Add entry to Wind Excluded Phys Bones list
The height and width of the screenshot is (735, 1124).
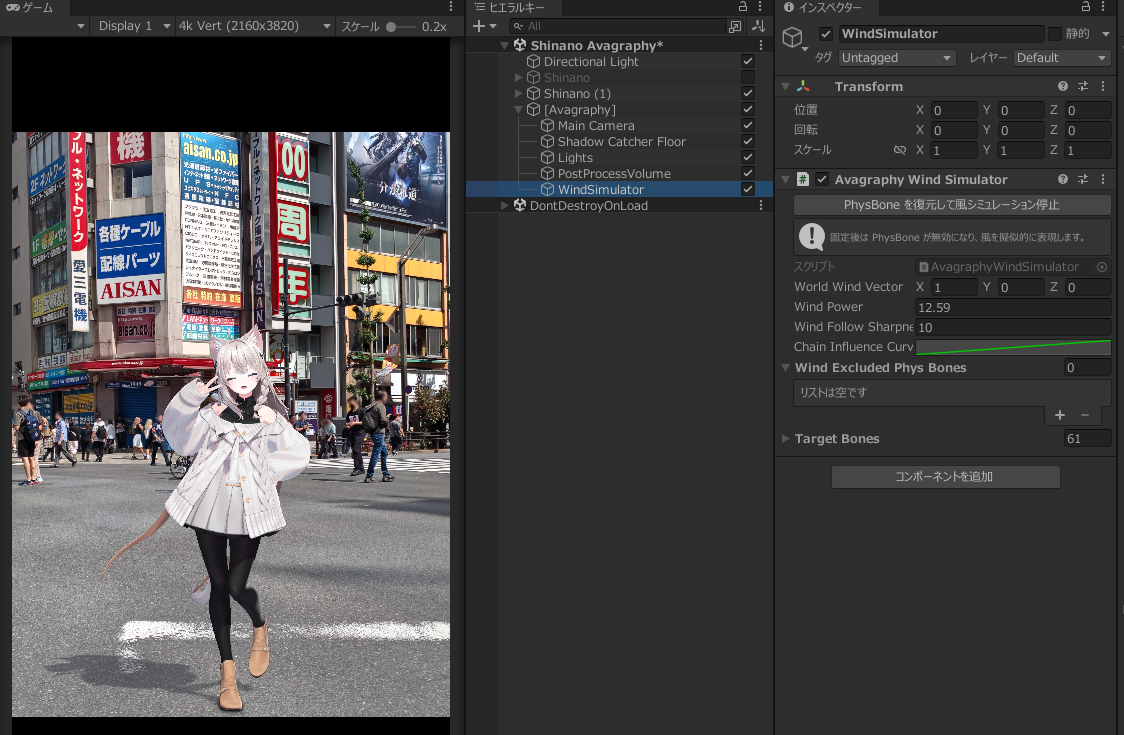click(x=1060, y=415)
